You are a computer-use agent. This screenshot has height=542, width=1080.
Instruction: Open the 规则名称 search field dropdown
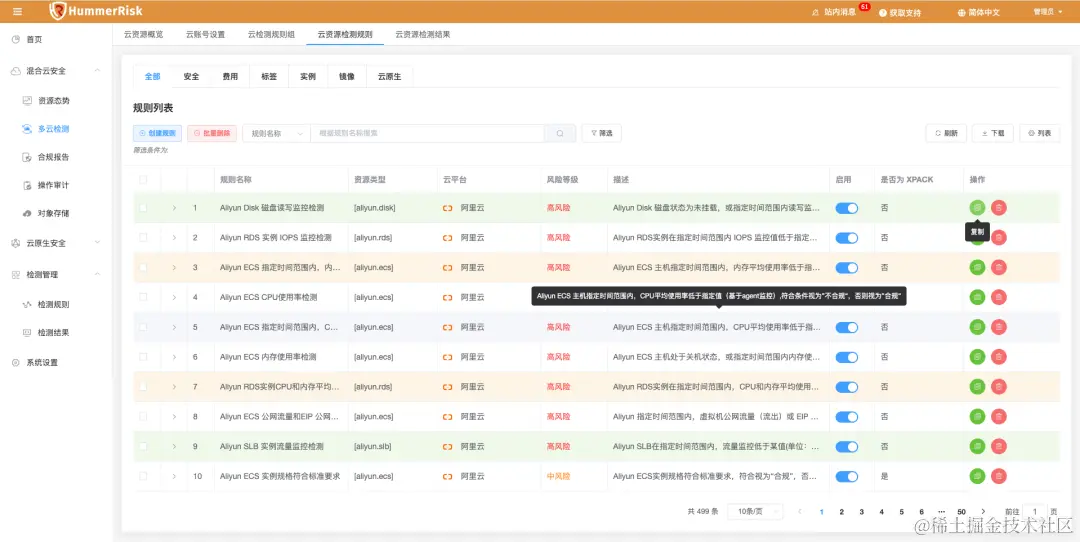pyautogui.click(x=276, y=134)
